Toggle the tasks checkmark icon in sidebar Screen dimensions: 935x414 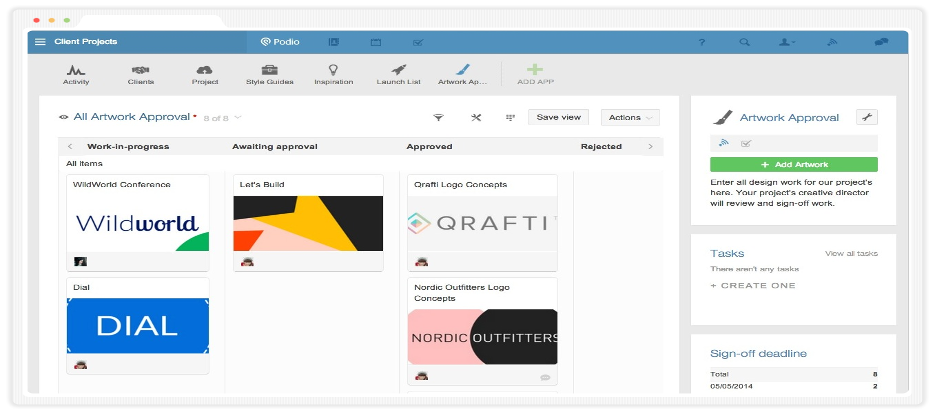(745, 143)
